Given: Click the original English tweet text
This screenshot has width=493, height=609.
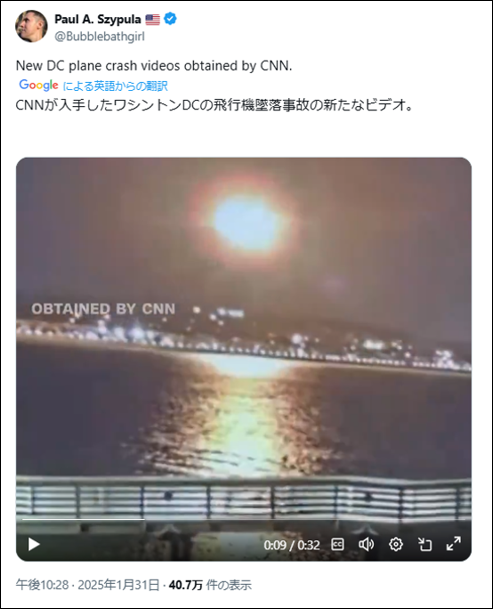Looking at the screenshot, I should [154, 66].
